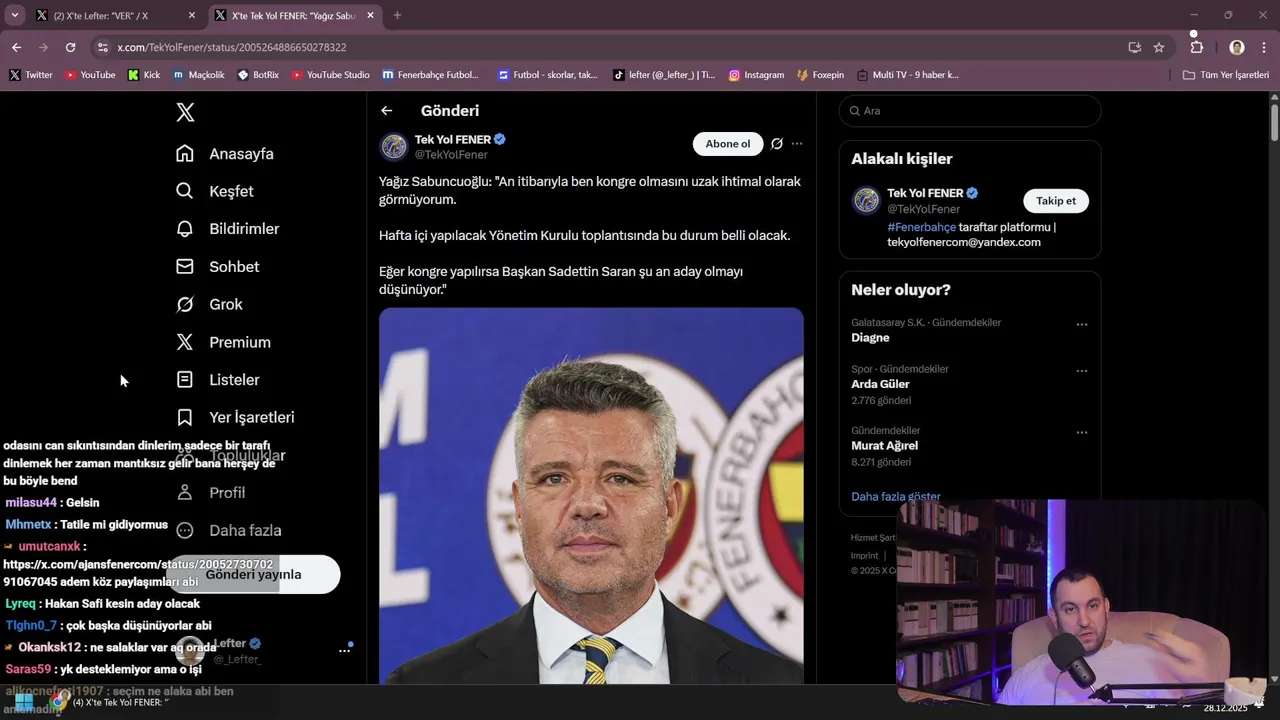1280x720 pixels.
Task: Click the address bar URL
Action: (232, 47)
